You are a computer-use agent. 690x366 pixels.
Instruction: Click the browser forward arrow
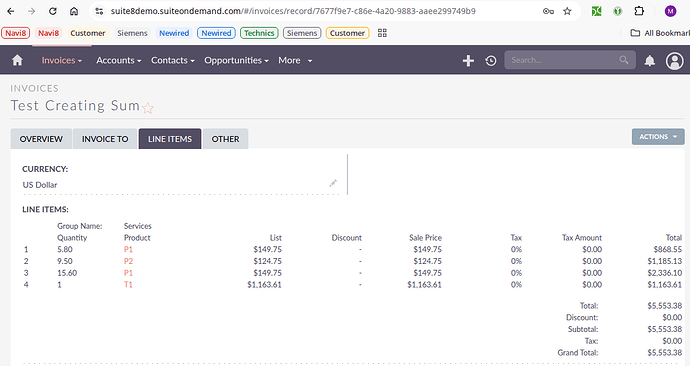coord(31,11)
